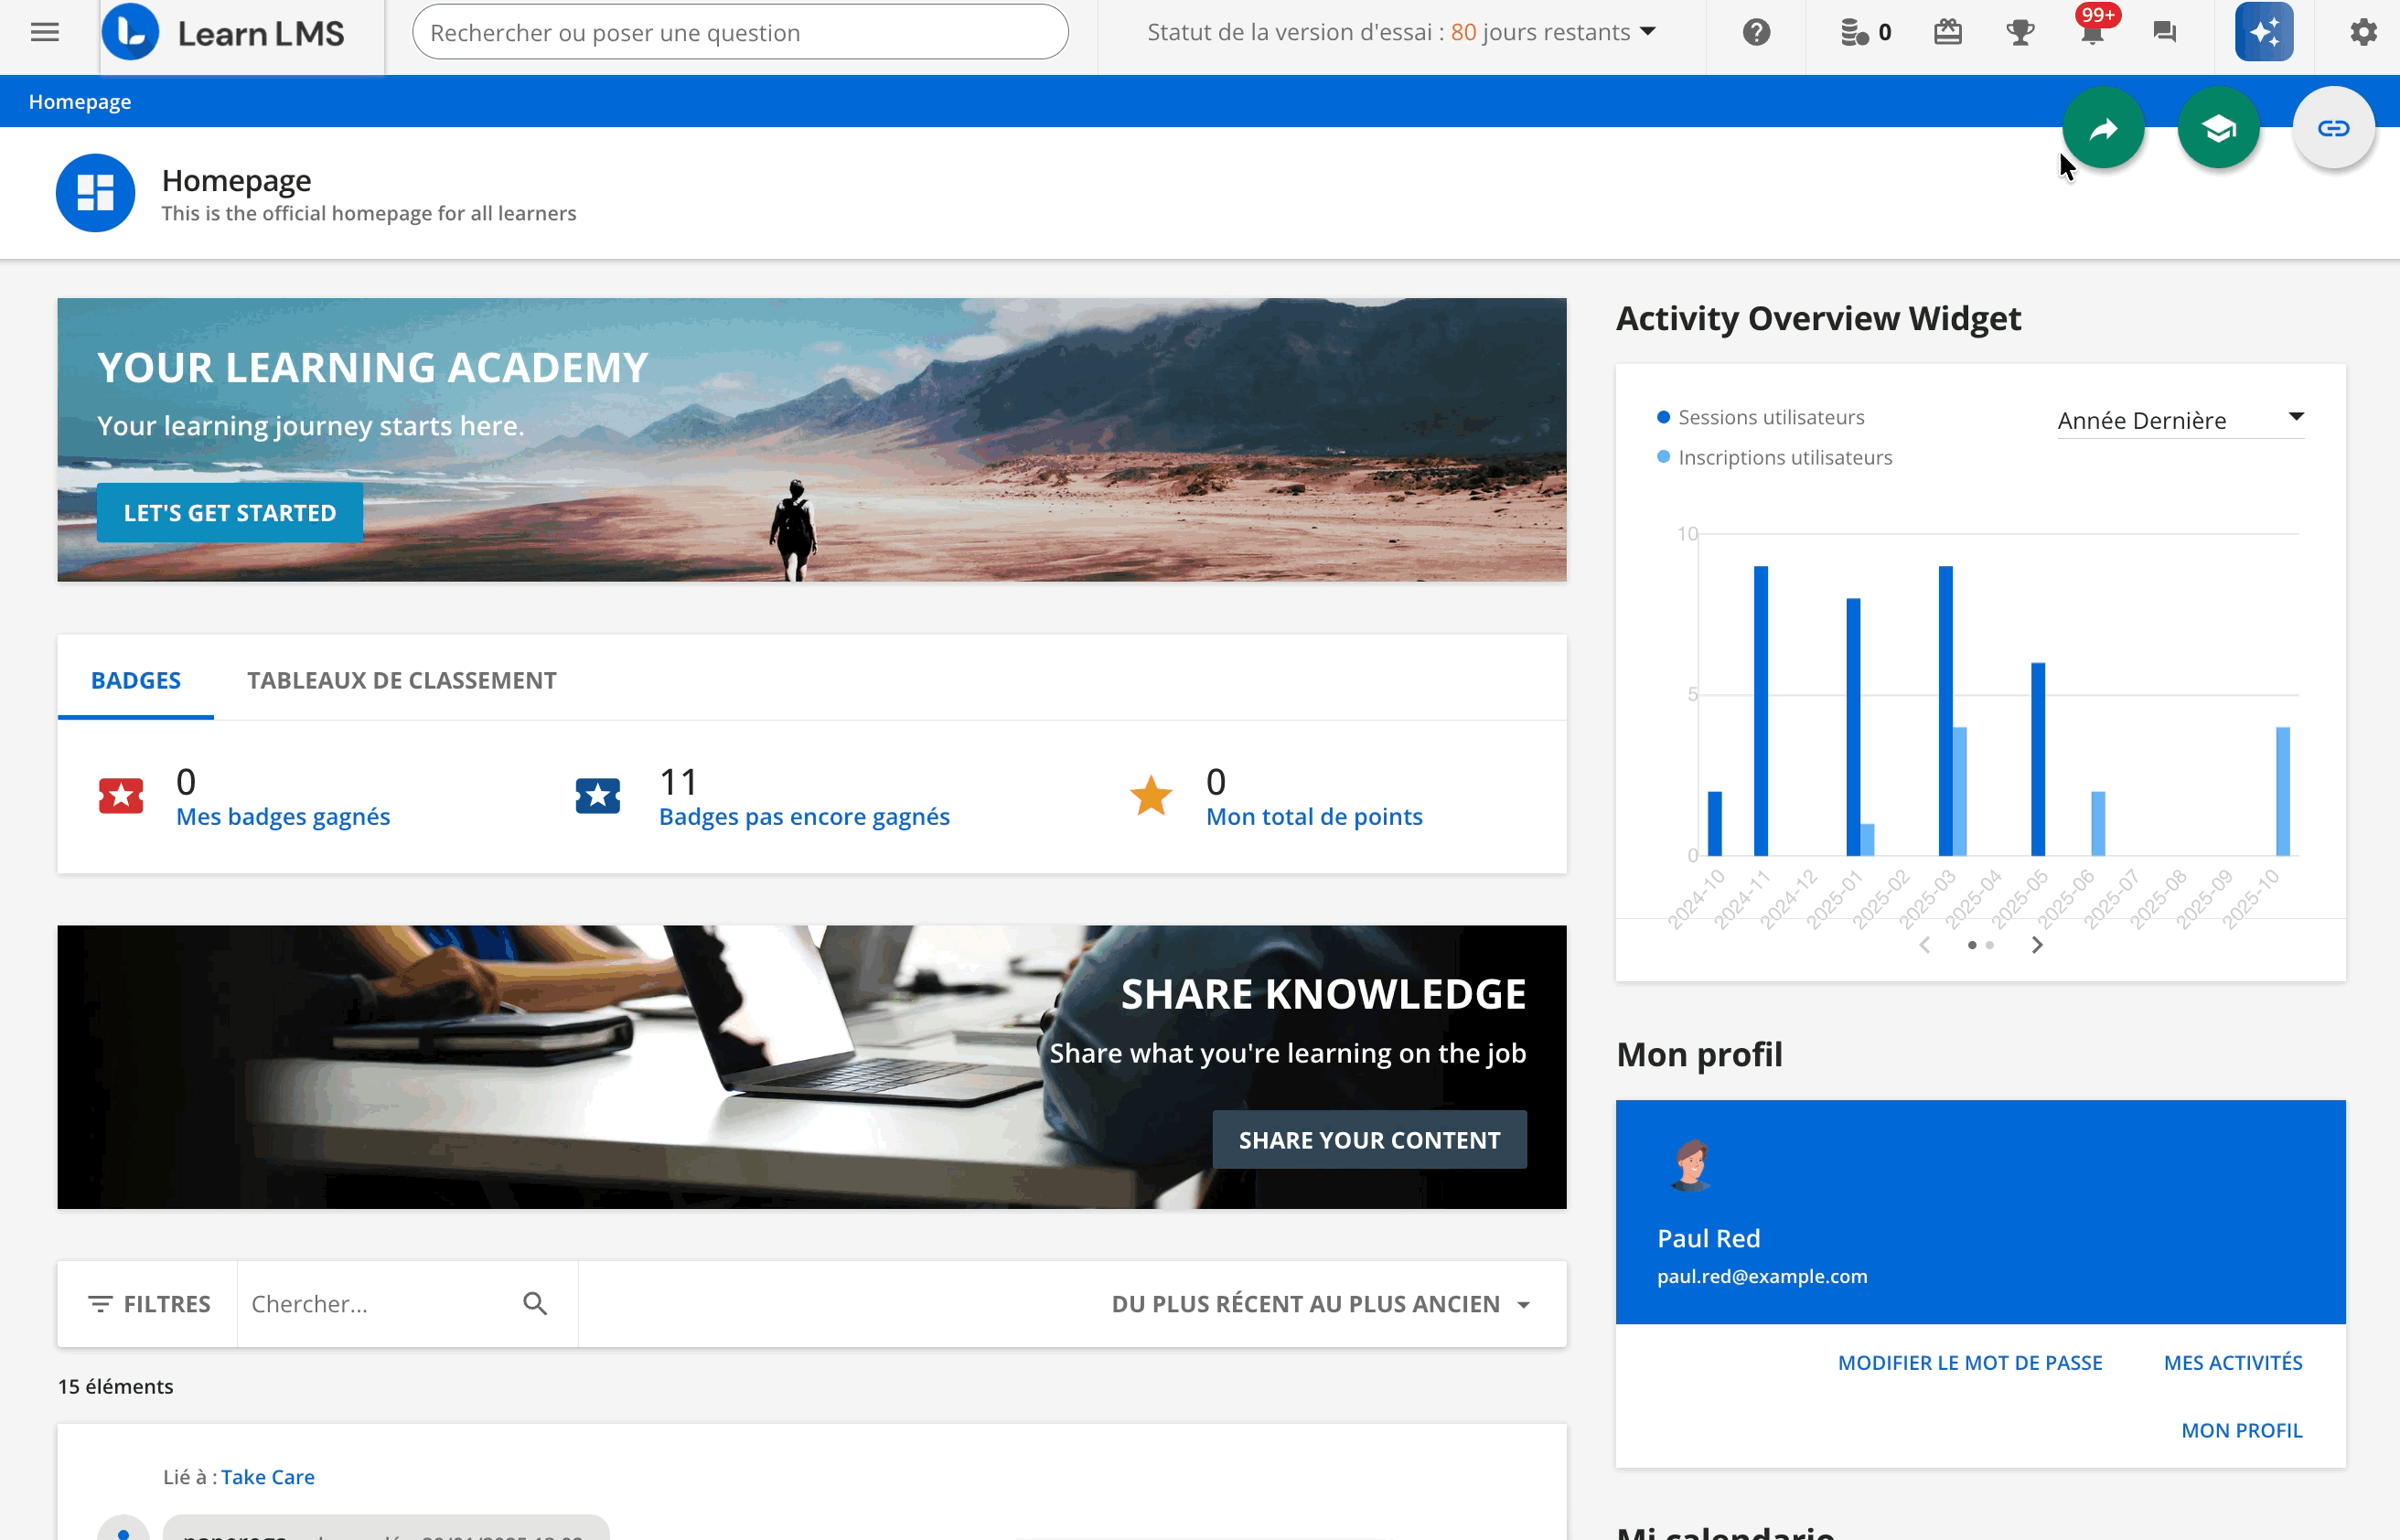This screenshot has height=1540, width=2400.
Task: Open the settings gear icon
Action: (x=2362, y=32)
